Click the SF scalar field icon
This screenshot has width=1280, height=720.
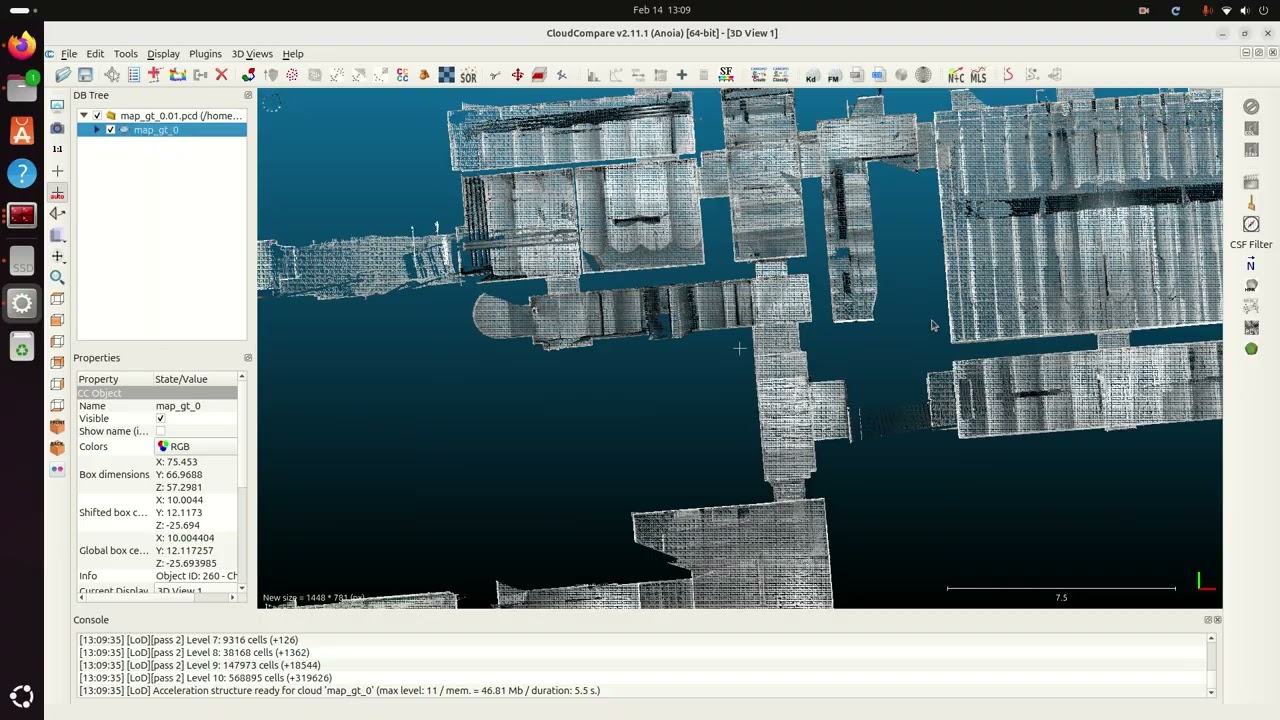click(x=726, y=75)
